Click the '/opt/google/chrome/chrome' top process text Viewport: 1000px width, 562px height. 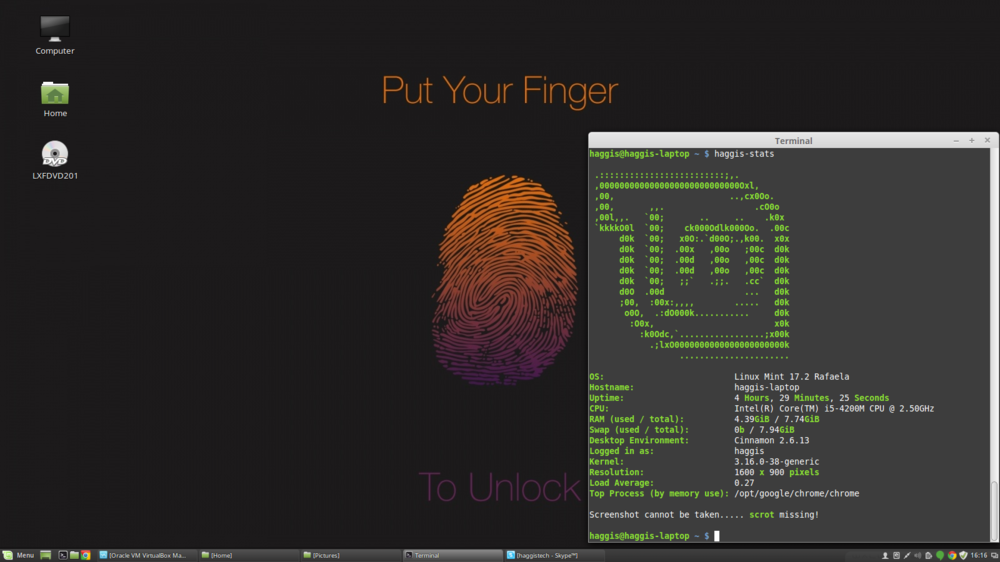tap(797, 493)
